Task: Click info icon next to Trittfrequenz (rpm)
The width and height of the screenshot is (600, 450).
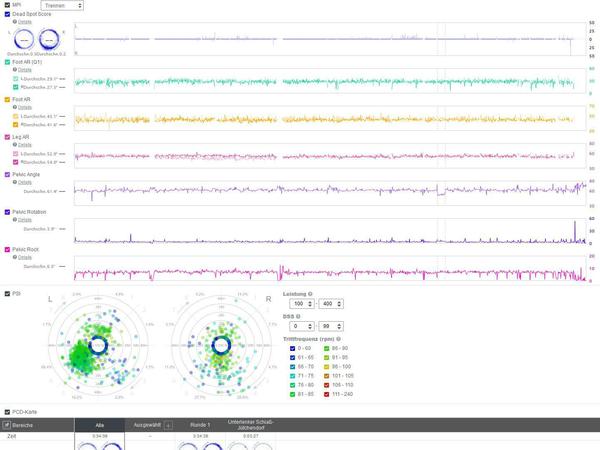Action: coord(338,339)
